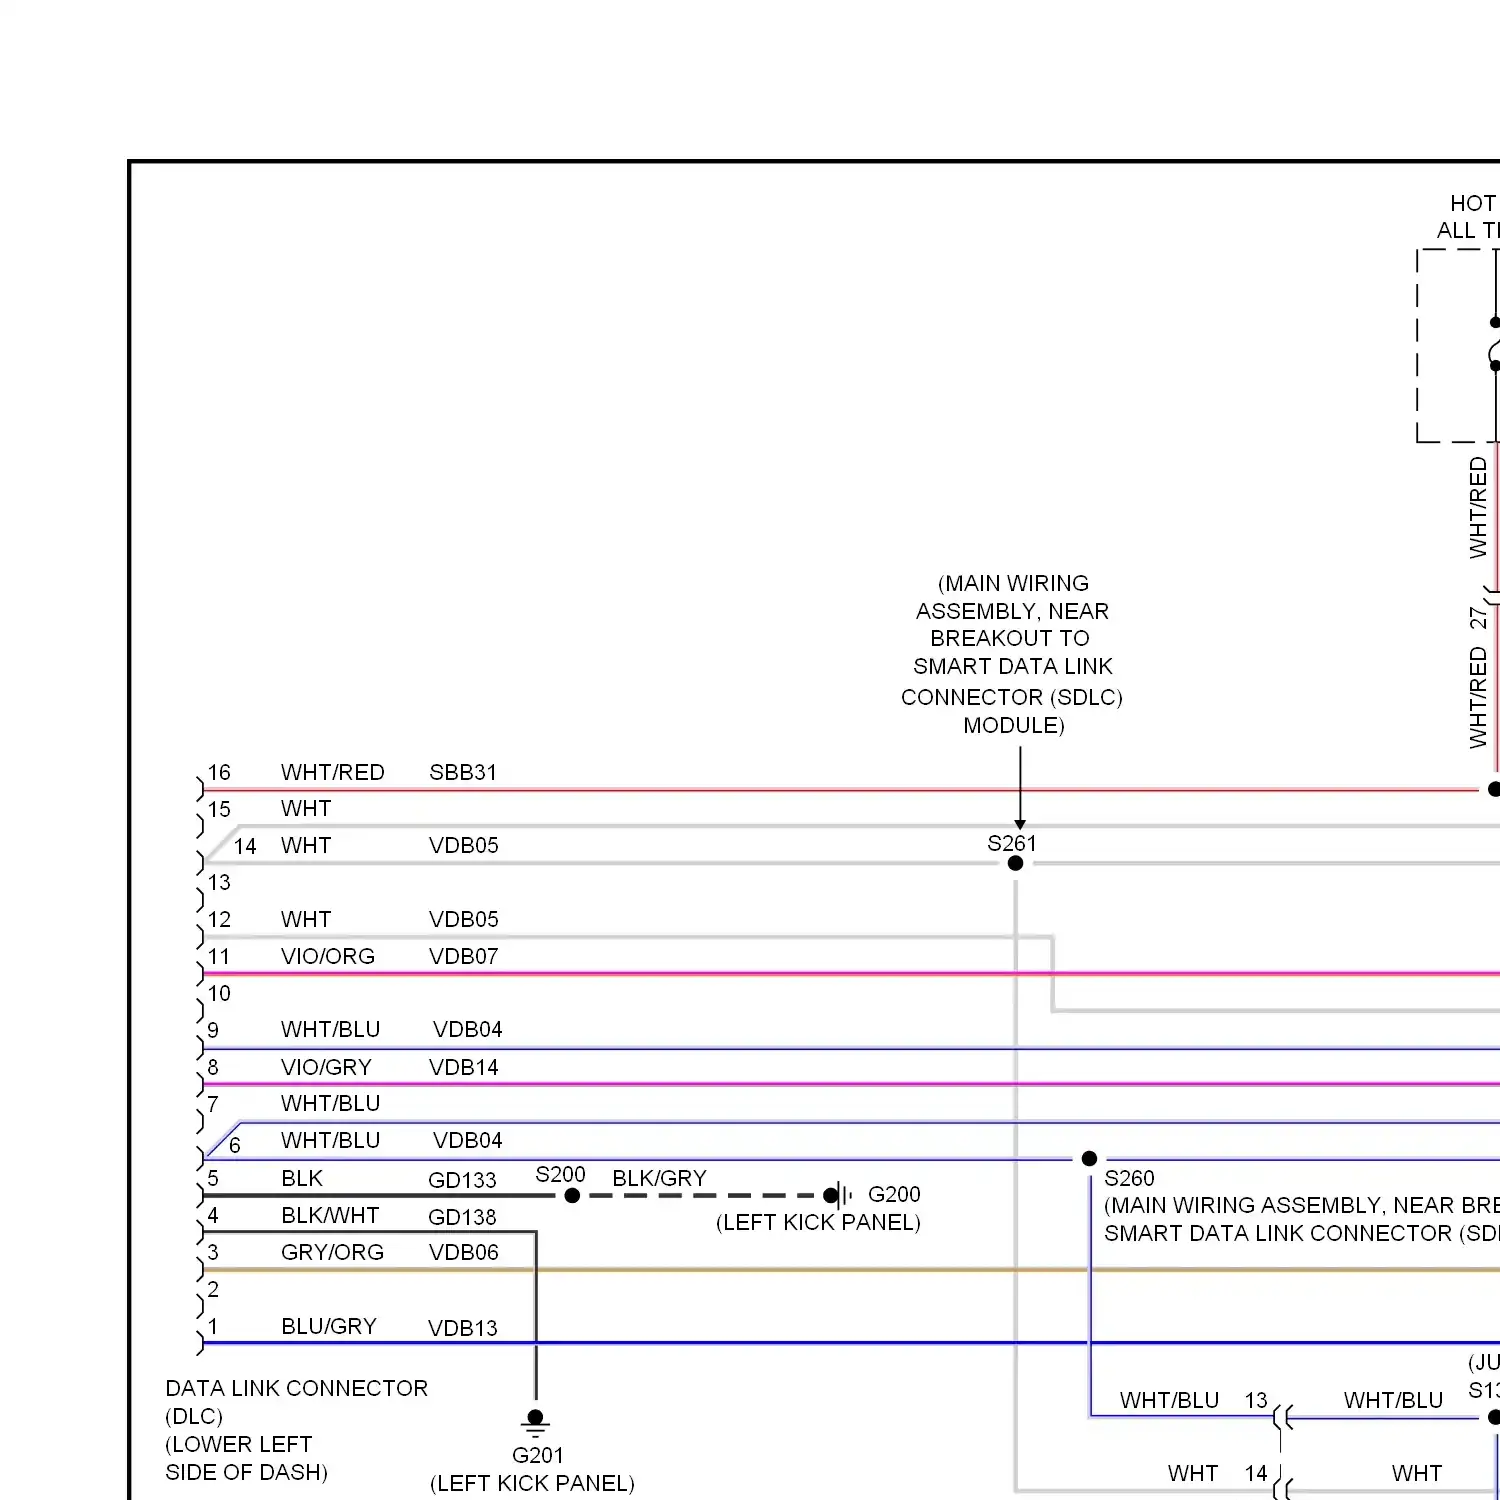The width and height of the screenshot is (1500, 1500).
Task: Click the VIO/ORG wire color label
Action: 328,956
